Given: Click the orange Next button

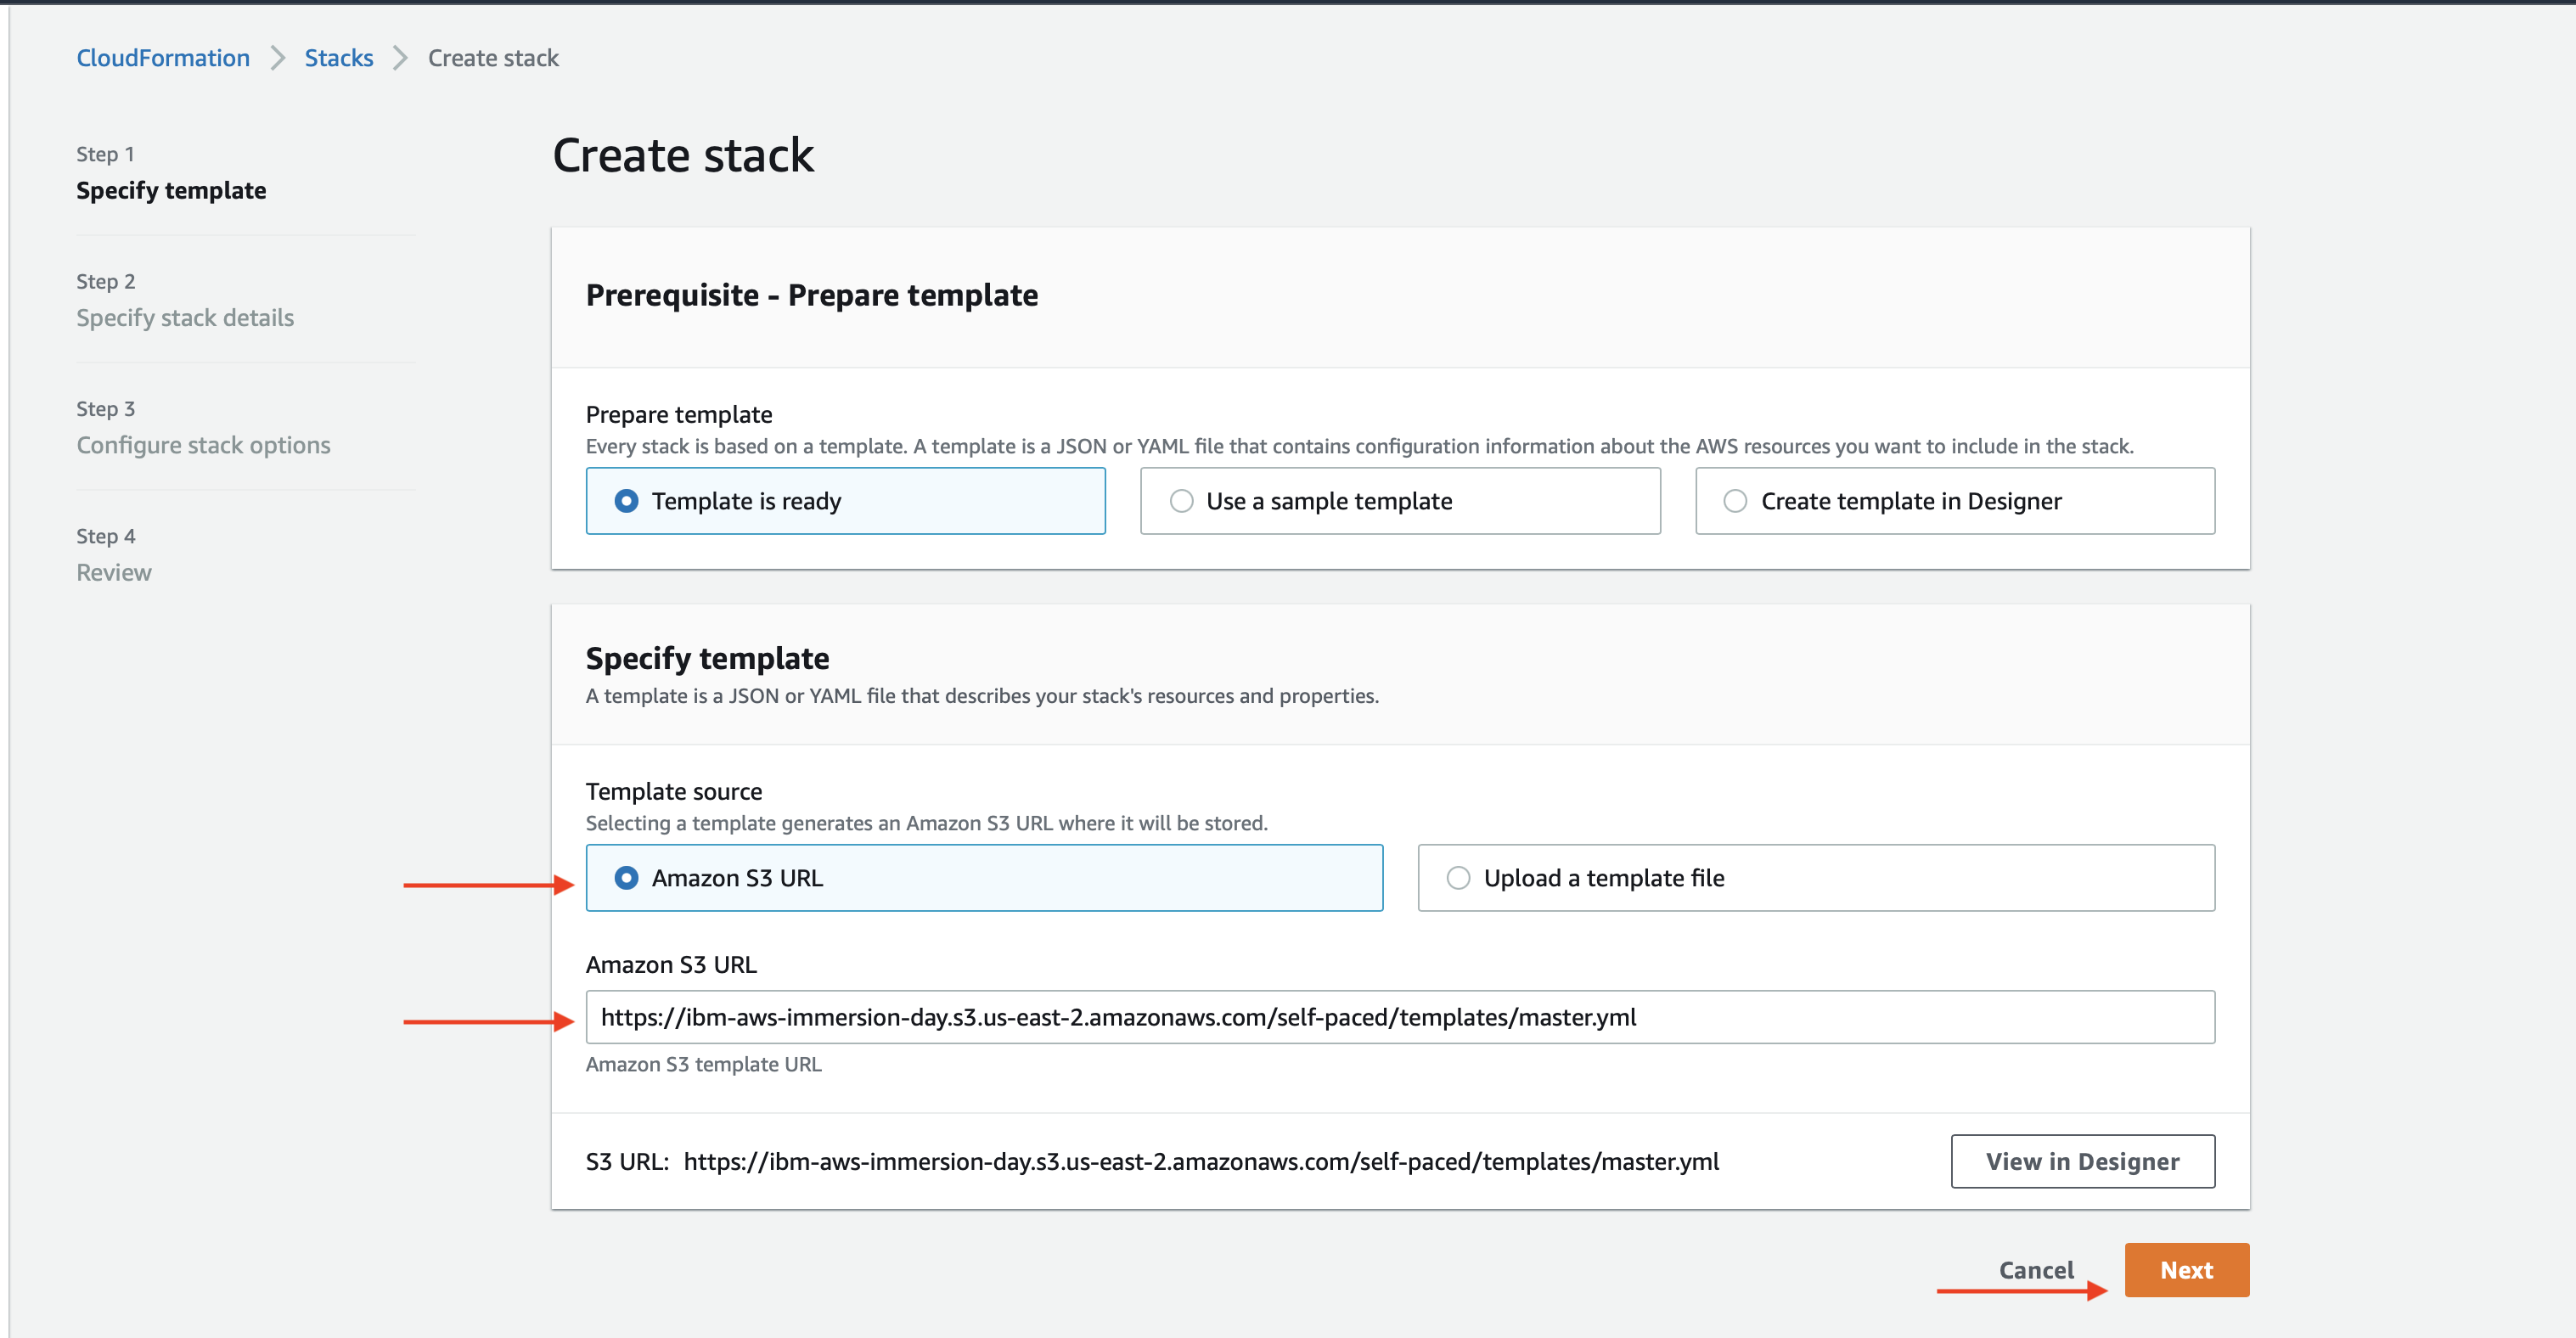Looking at the screenshot, I should 2187,1270.
